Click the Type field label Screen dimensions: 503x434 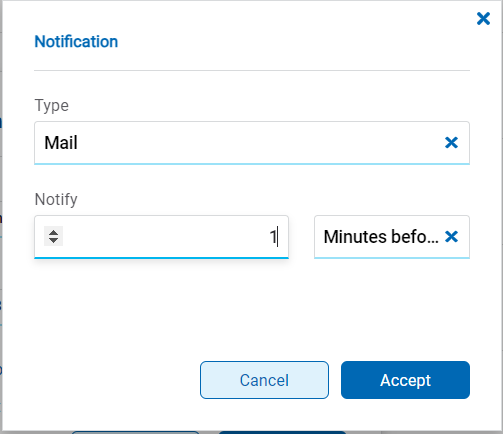point(52,105)
